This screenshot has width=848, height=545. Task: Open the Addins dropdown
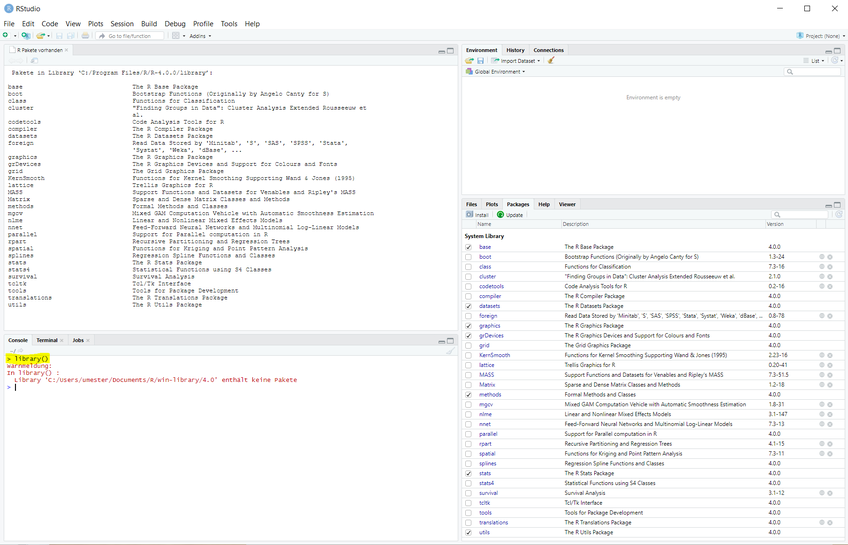click(x=200, y=36)
